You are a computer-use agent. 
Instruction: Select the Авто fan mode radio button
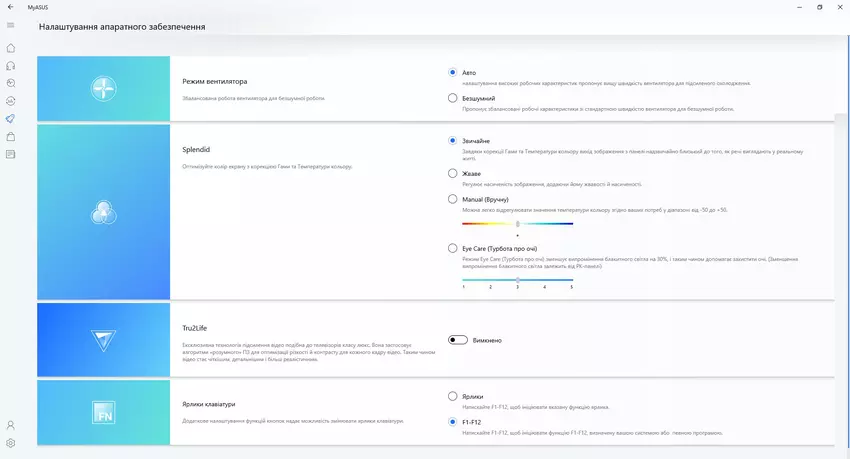[453, 72]
